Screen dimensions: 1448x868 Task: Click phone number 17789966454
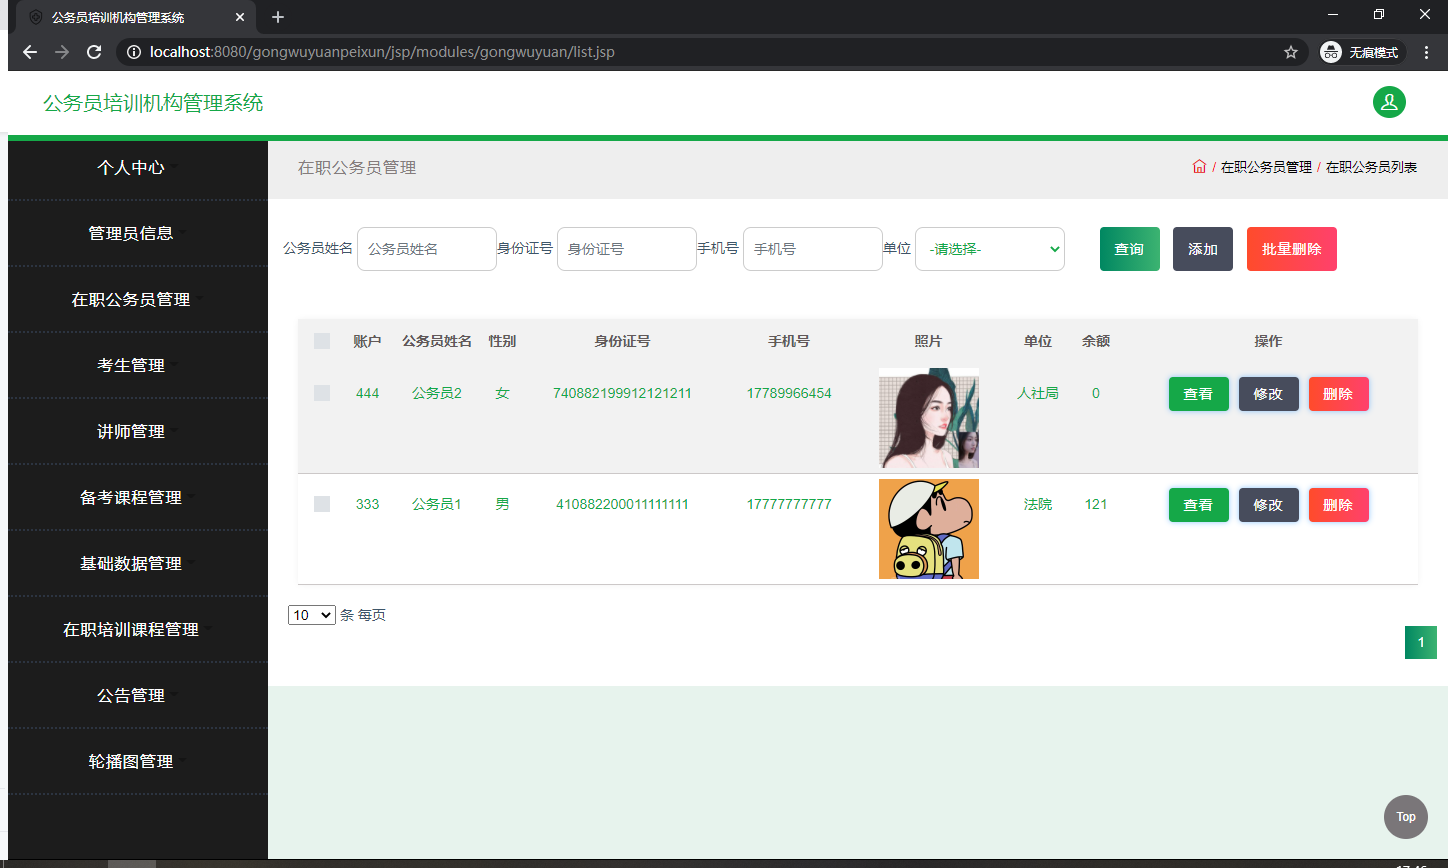(789, 393)
